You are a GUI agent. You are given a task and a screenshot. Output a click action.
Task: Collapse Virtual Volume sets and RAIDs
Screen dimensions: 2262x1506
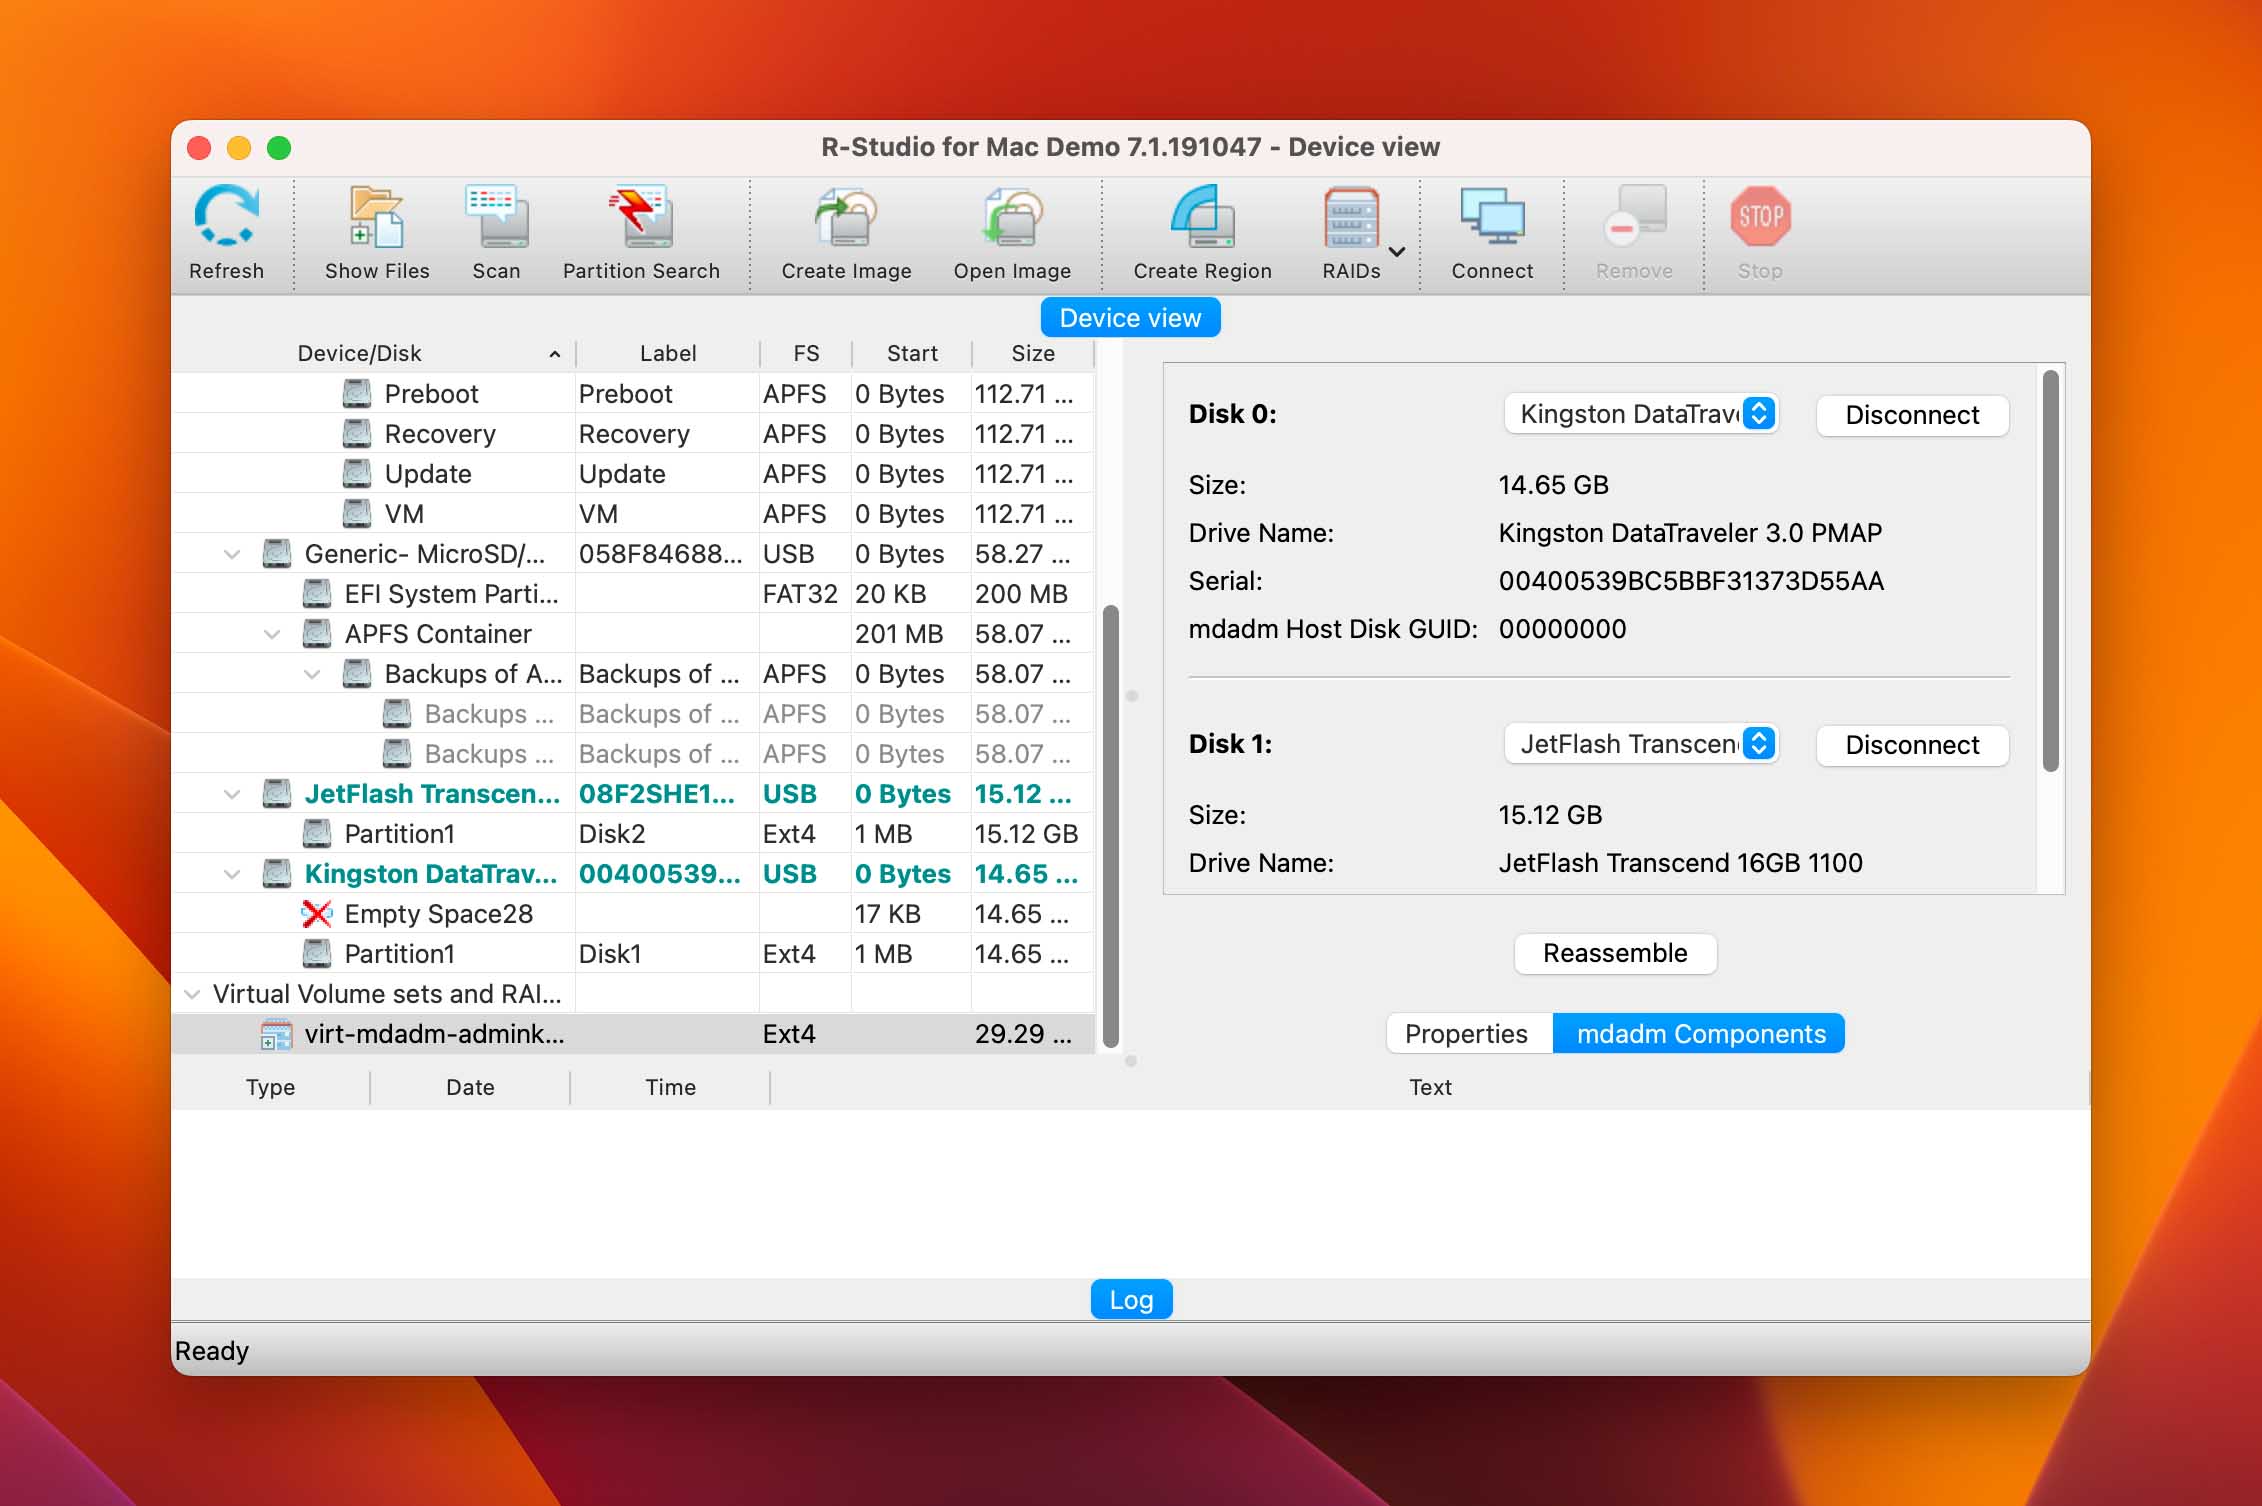tap(192, 994)
